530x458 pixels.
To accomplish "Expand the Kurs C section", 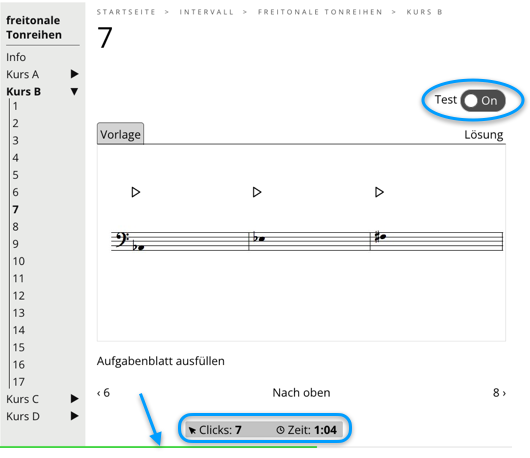I will coord(74,399).
